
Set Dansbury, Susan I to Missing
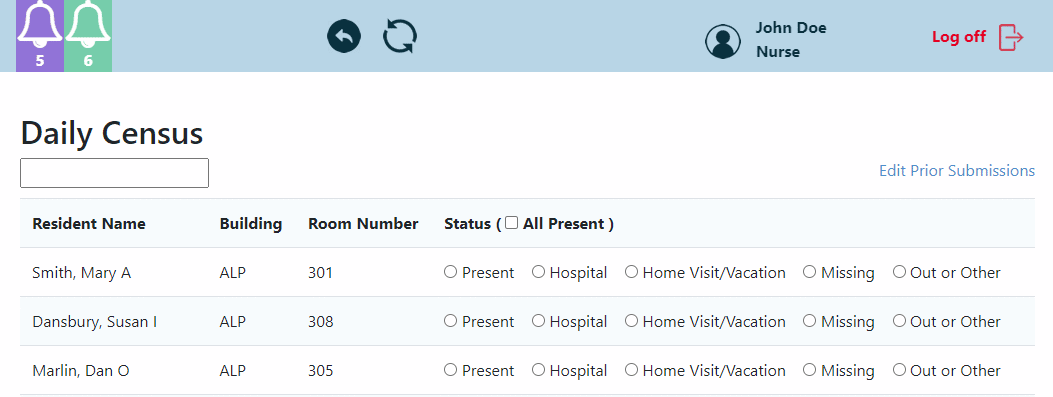click(x=810, y=321)
